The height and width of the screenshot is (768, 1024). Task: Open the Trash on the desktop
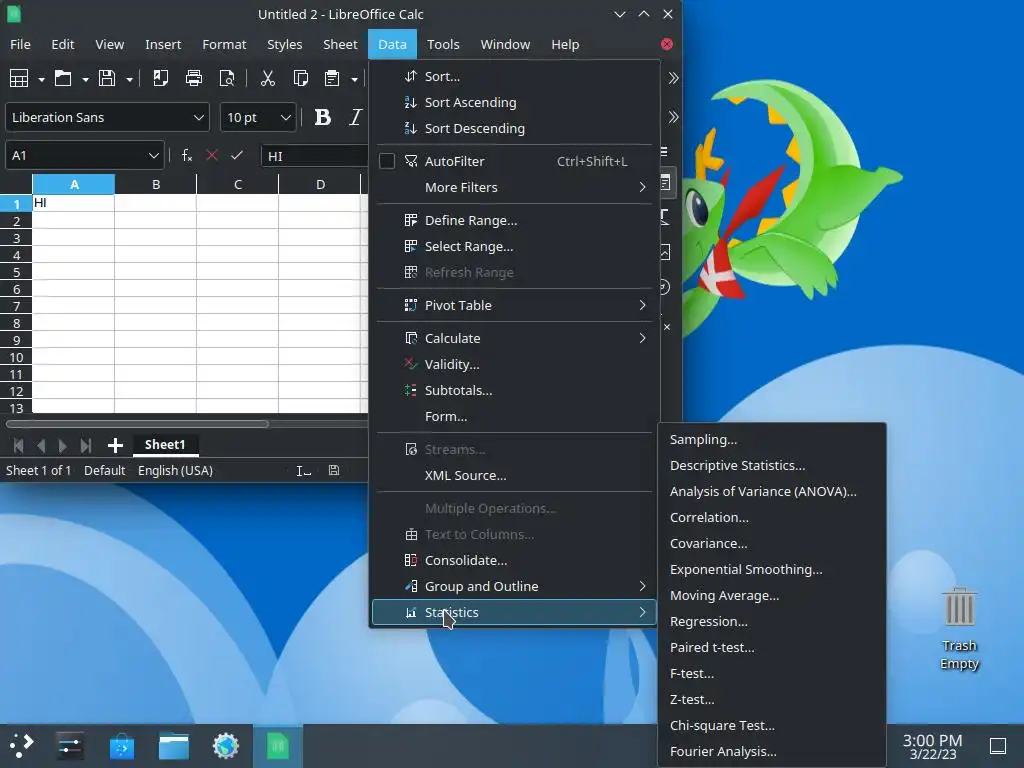(x=959, y=628)
